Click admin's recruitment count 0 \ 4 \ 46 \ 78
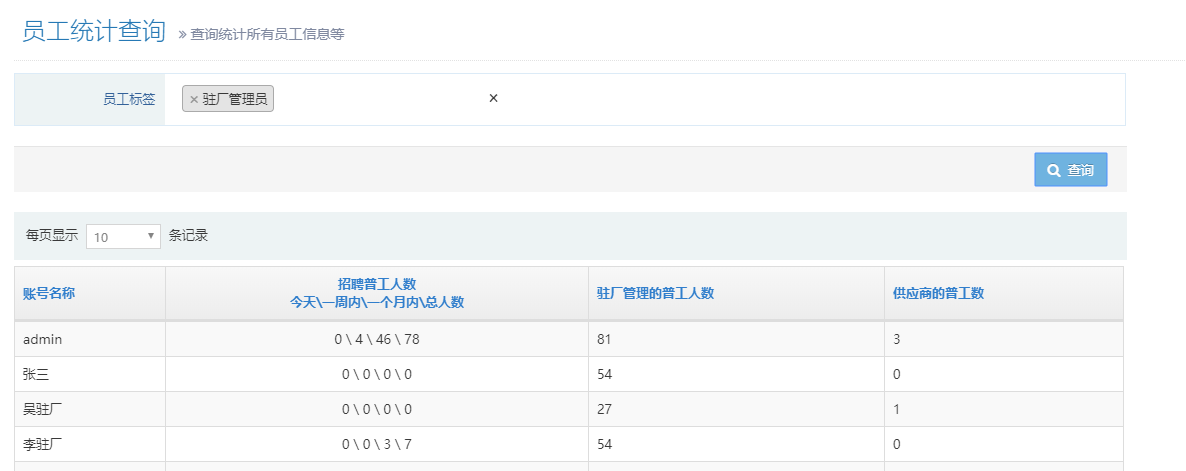This screenshot has width=1186, height=471. (376, 340)
